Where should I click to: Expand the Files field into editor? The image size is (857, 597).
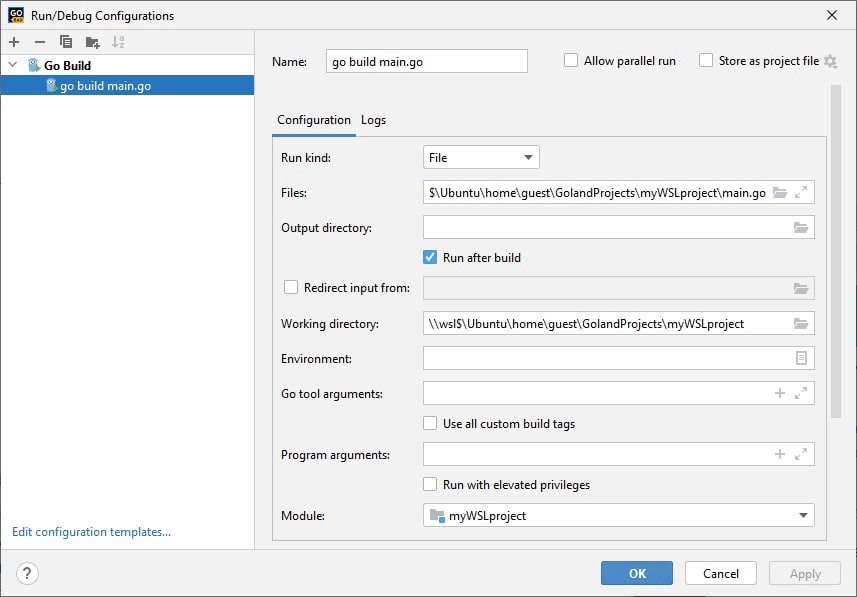[802, 192]
